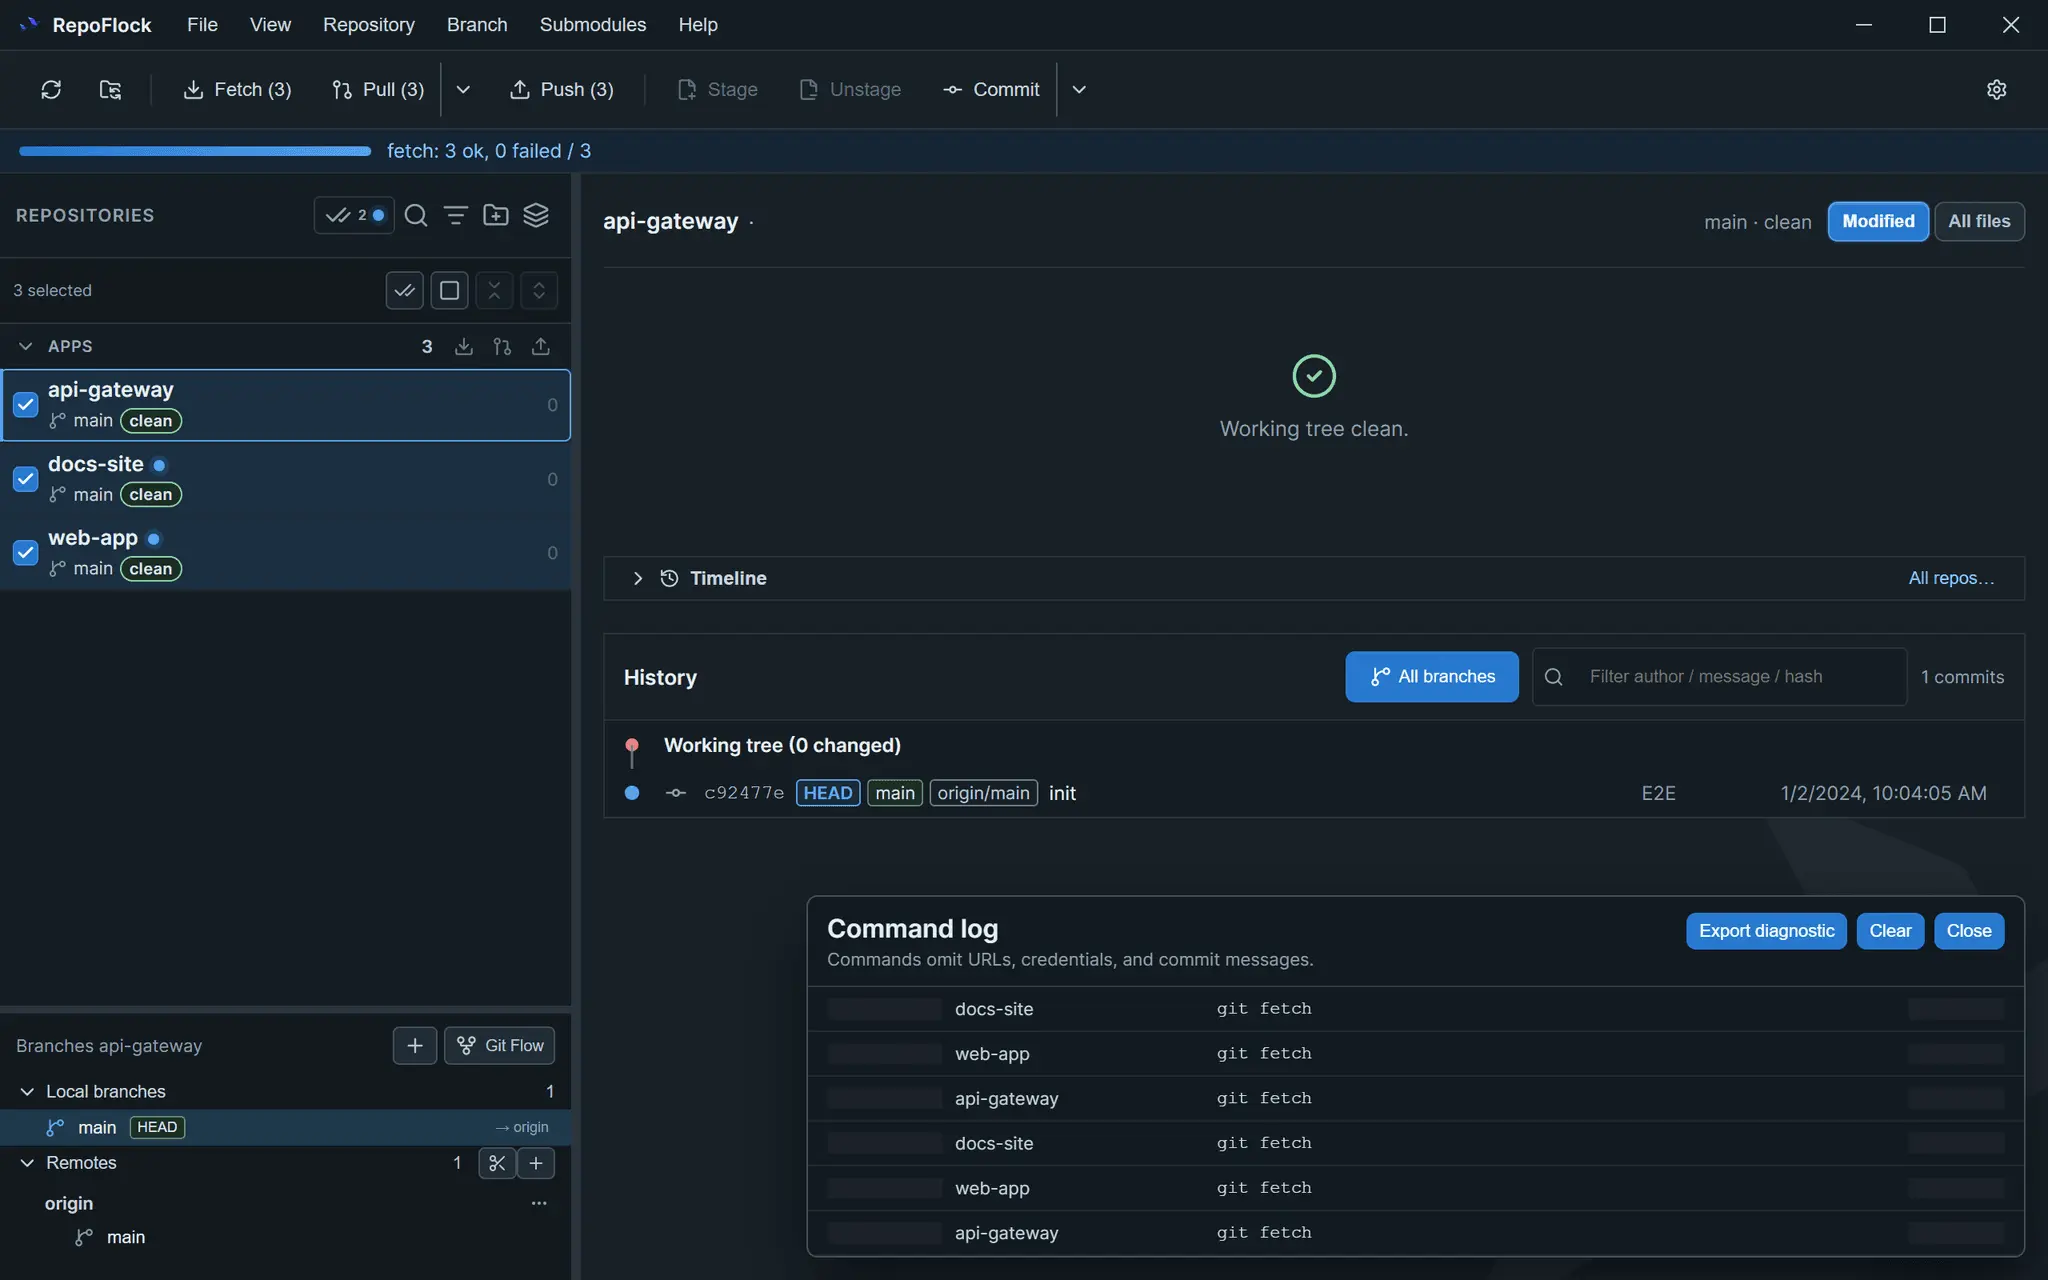
Task: Open the folder tree icon in the toolbar
Action: pos(110,90)
